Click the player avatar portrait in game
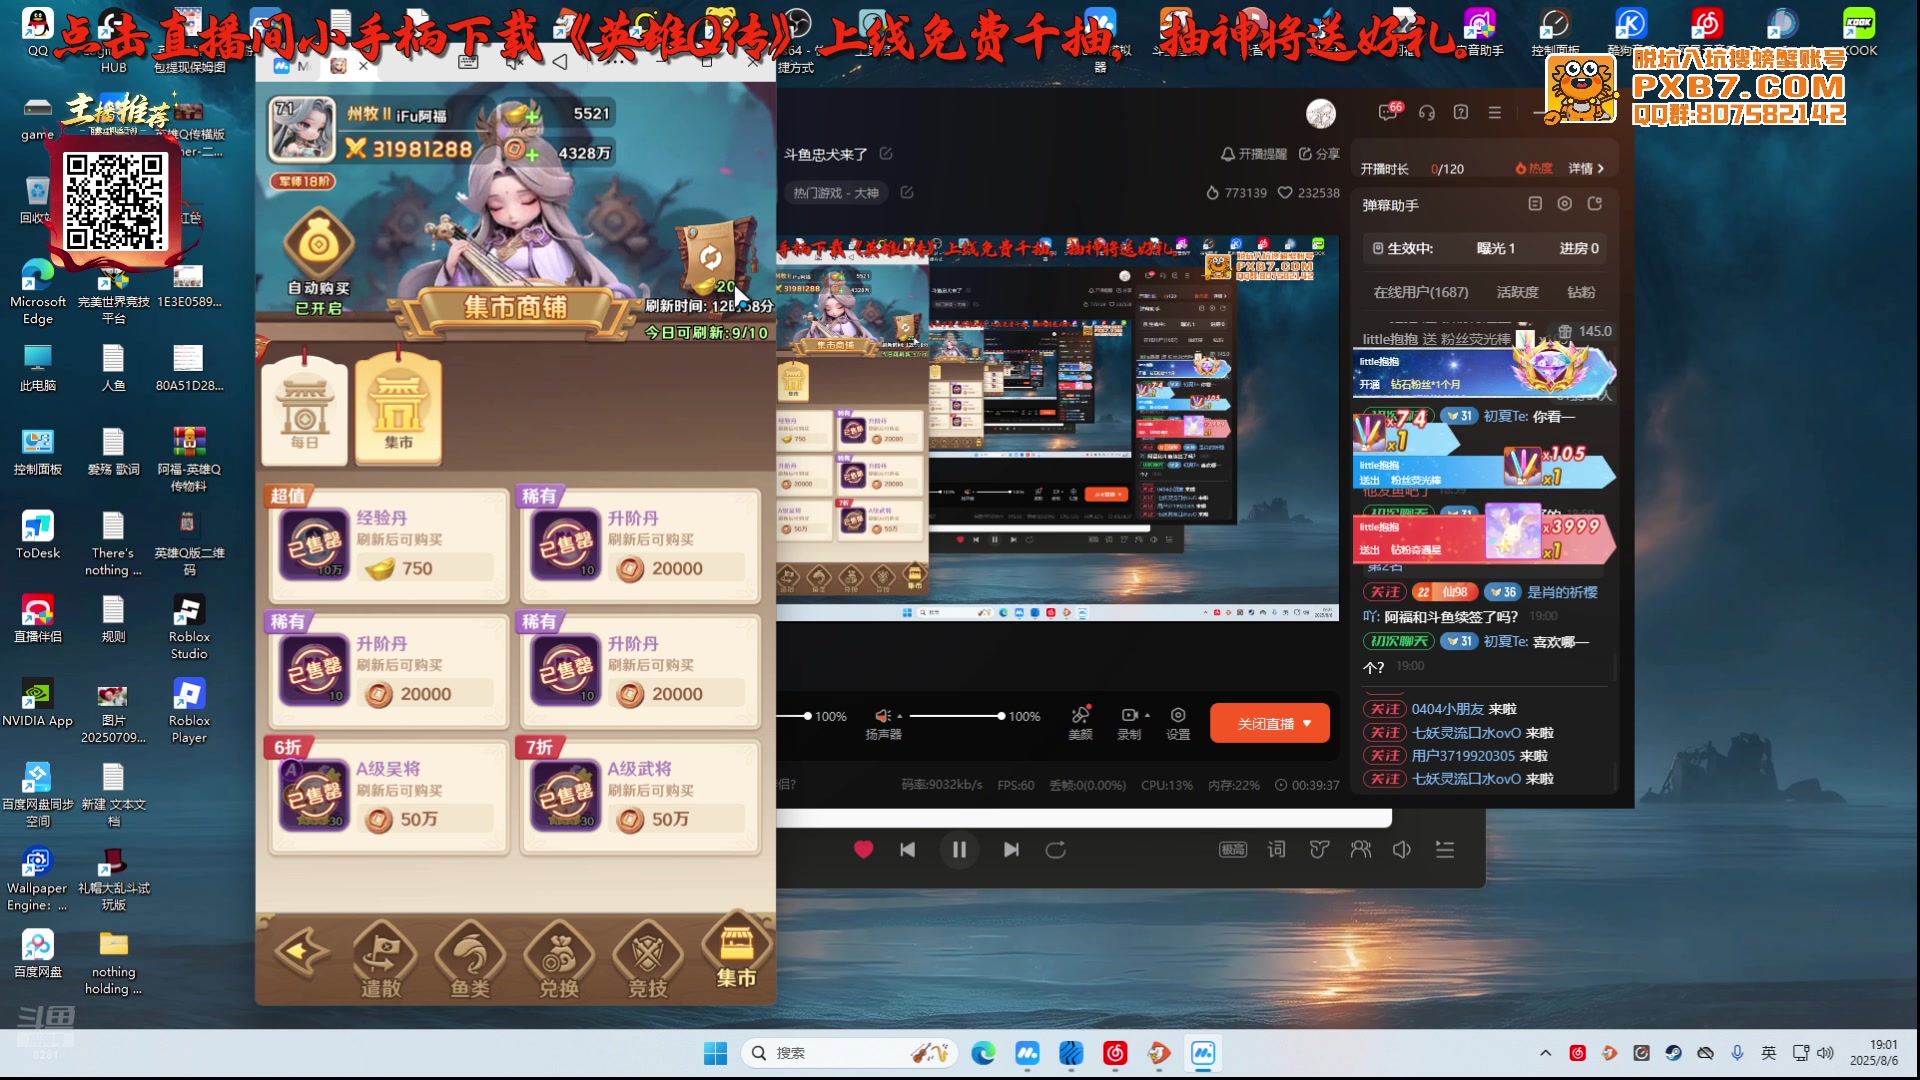 (x=301, y=130)
